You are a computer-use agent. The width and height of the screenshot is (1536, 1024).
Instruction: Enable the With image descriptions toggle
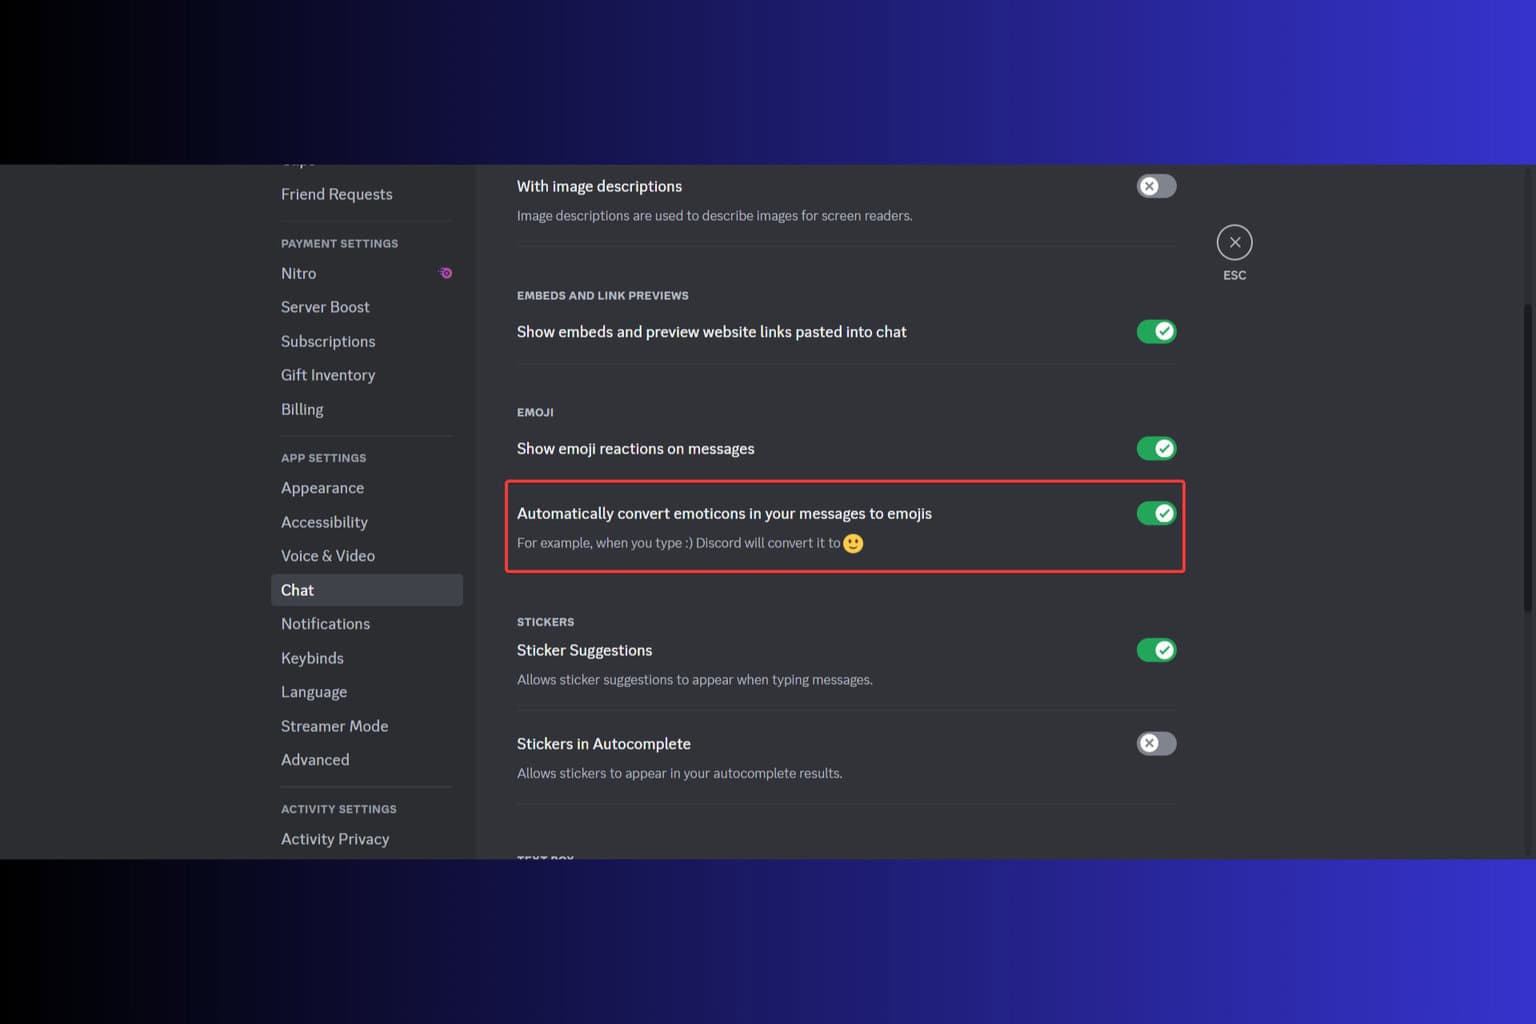[1155, 186]
